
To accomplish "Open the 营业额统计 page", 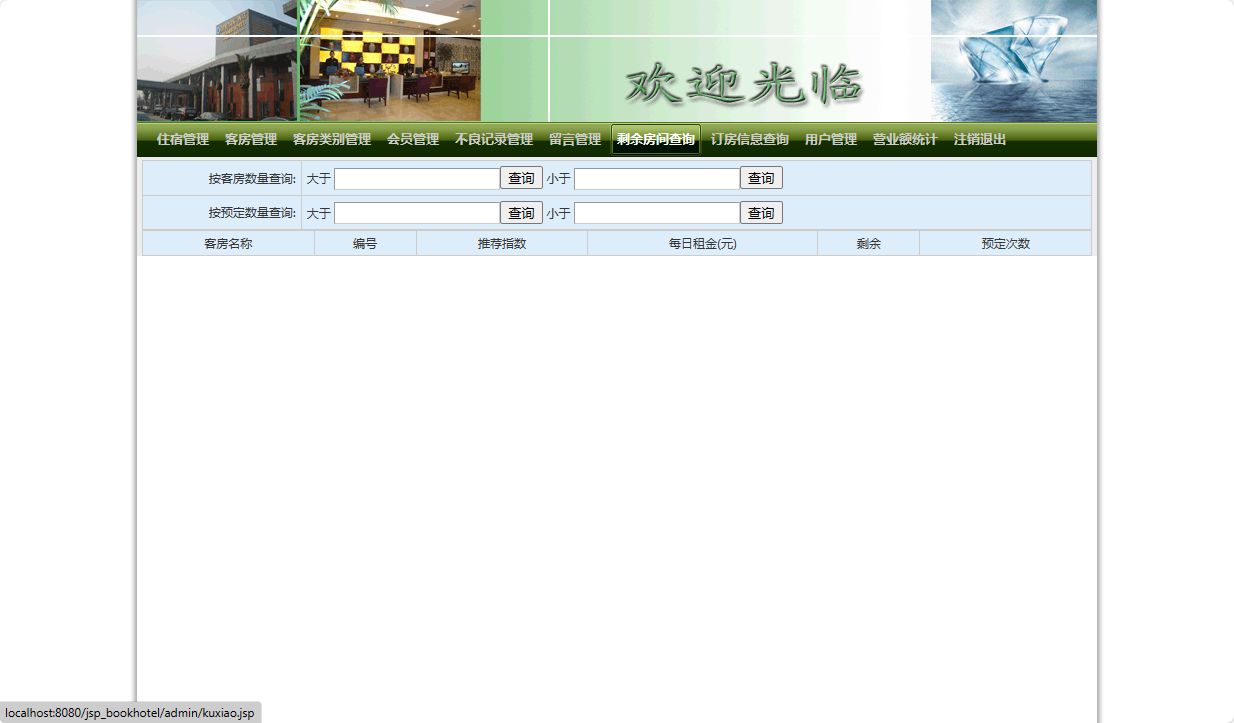I will pyautogui.click(x=904, y=140).
